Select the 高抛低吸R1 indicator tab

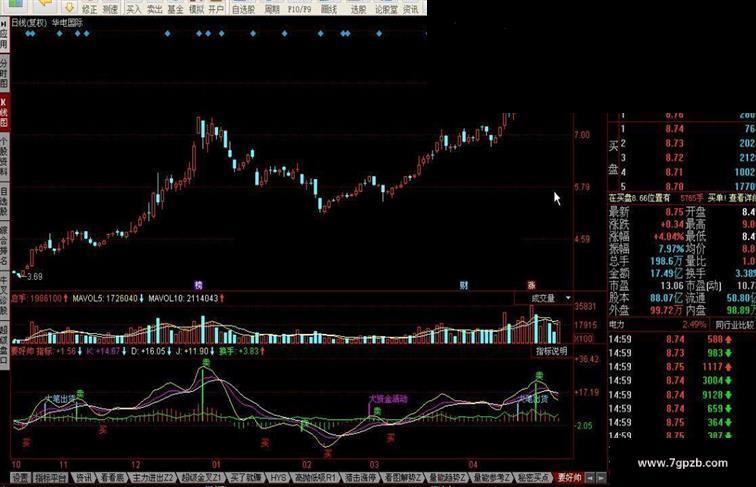pyautogui.click(x=315, y=478)
